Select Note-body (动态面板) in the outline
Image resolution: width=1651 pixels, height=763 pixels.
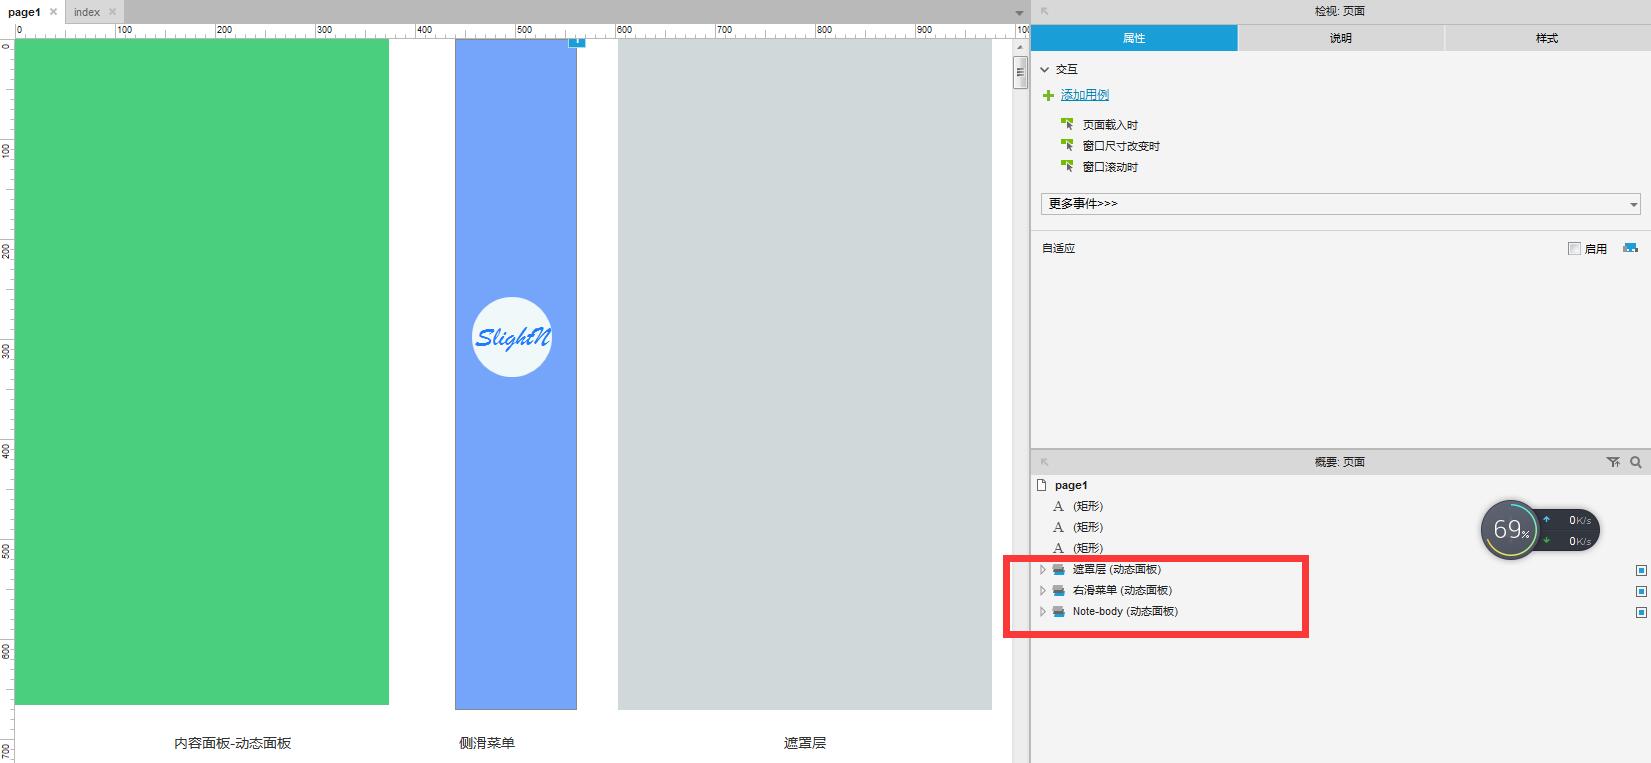pyautogui.click(x=1125, y=611)
